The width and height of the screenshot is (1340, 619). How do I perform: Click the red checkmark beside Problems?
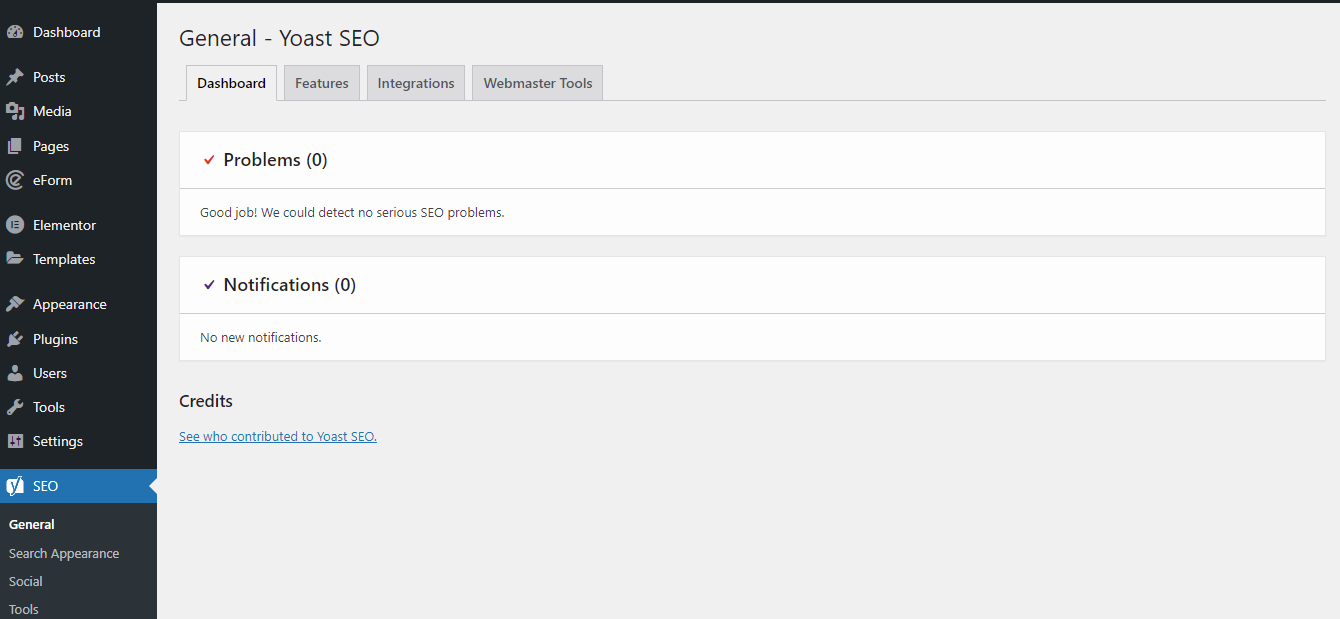tap(209, 160)
